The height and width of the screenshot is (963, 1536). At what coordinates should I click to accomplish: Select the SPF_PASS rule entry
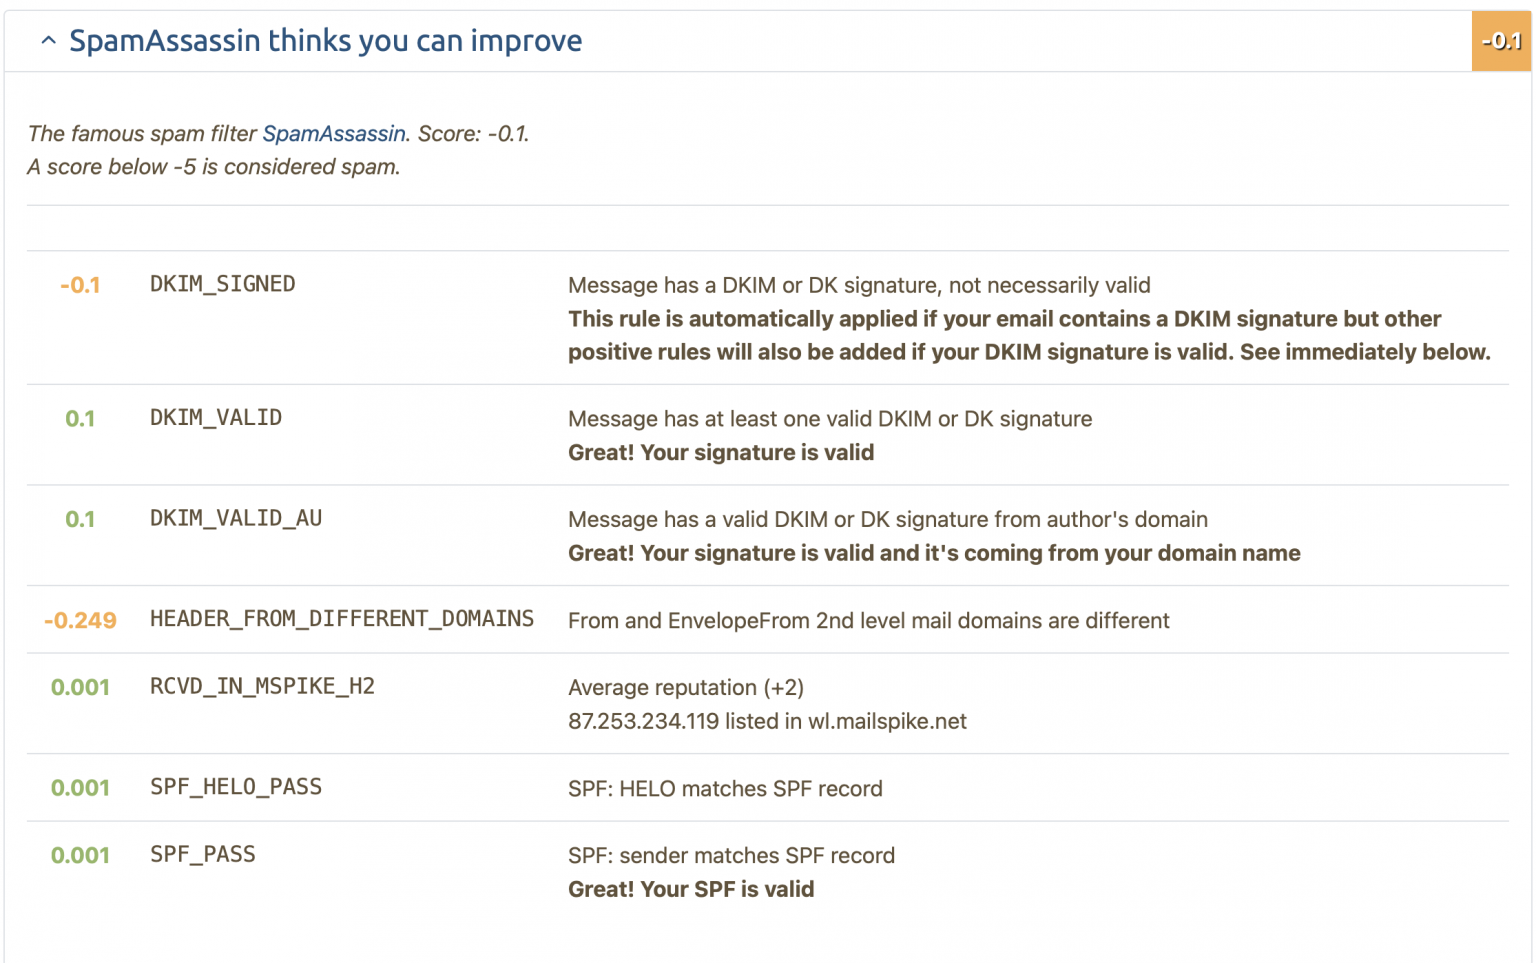(x=202, y=854)
